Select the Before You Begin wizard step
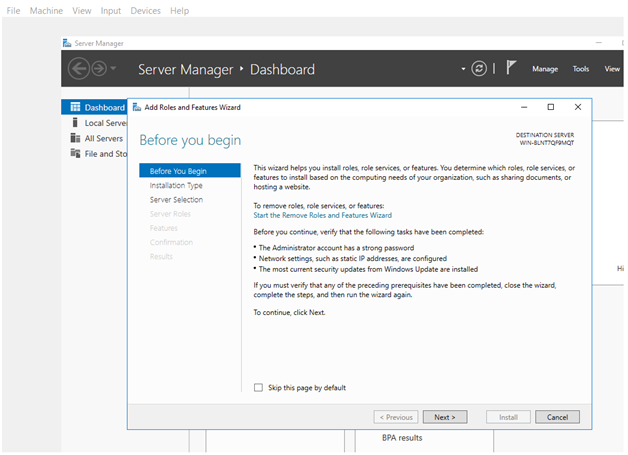This screenshot has width=628, height=455. (x=190, y=171)
